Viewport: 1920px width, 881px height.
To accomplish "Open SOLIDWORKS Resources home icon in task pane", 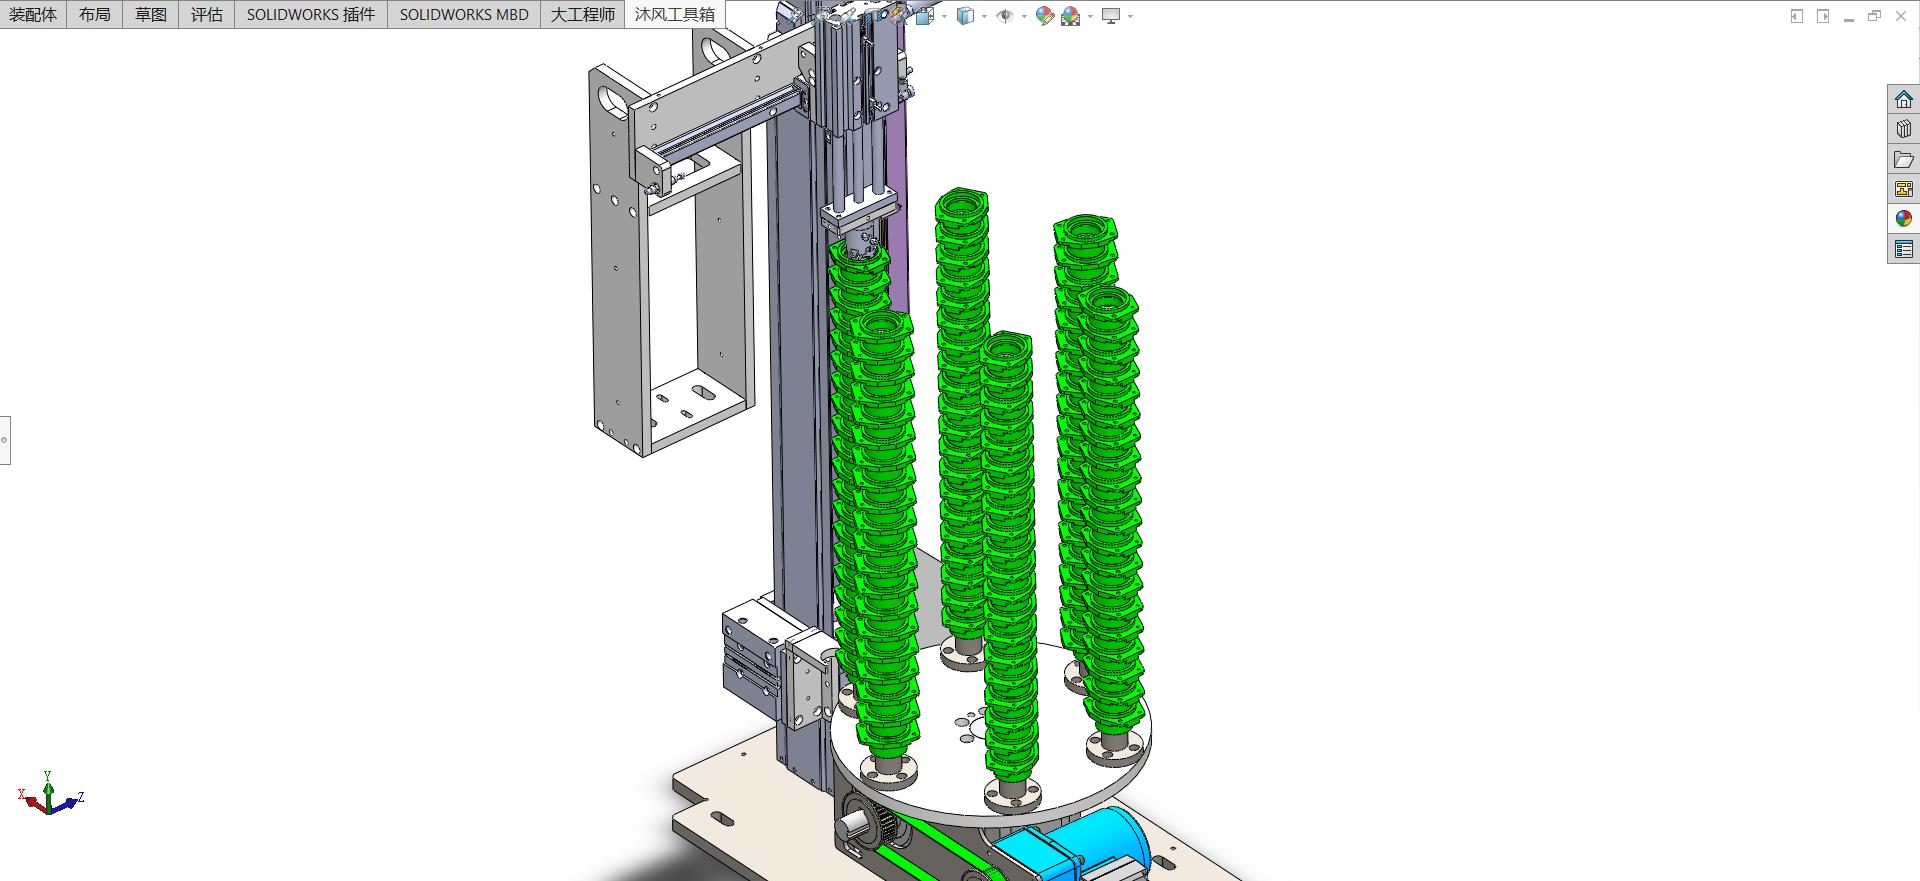I will 1903,100.
